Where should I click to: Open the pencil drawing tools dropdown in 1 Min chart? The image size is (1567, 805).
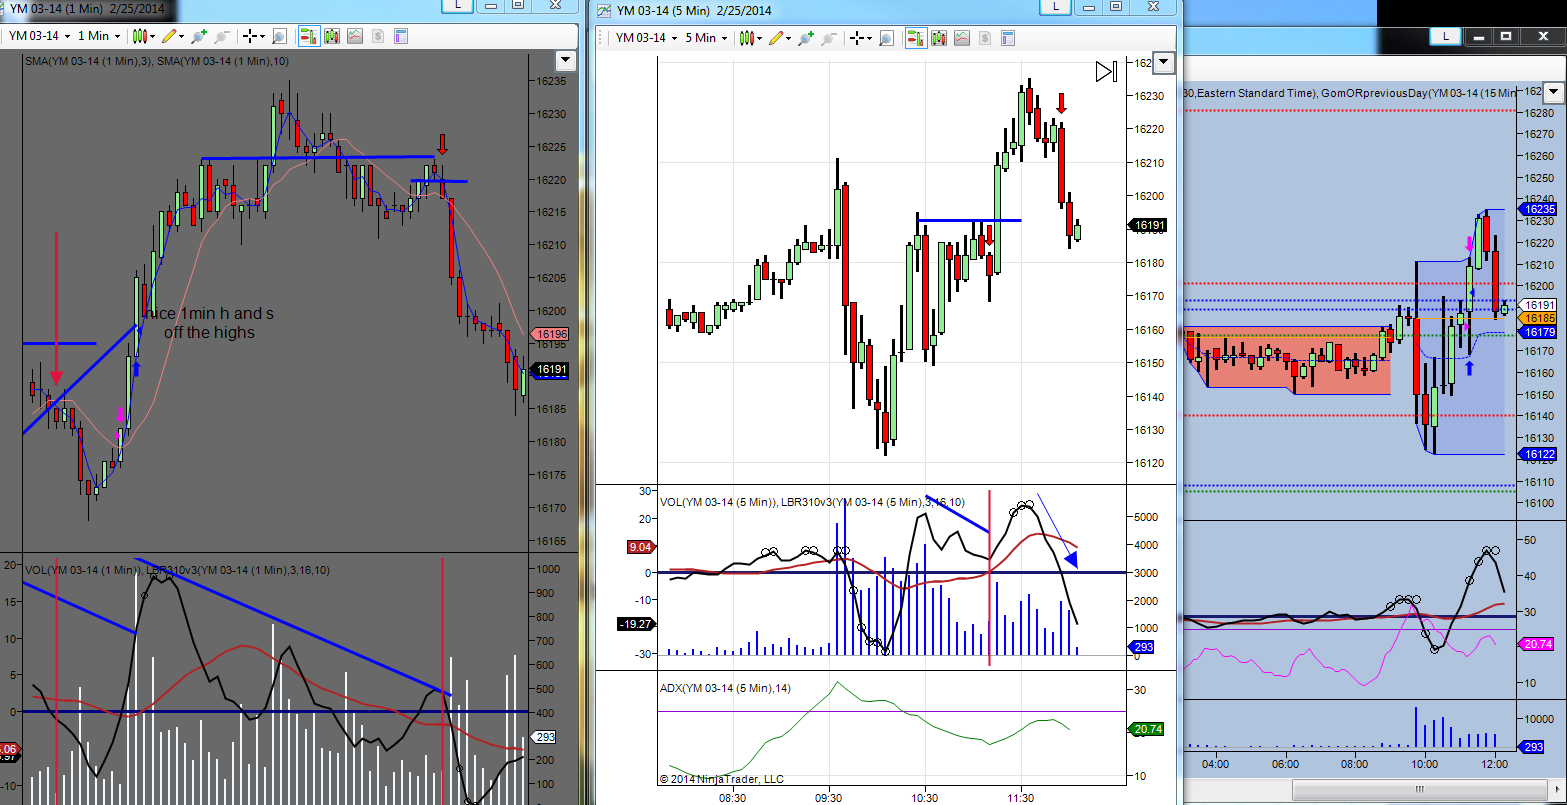pyautogui.click(x=174, y=36)
